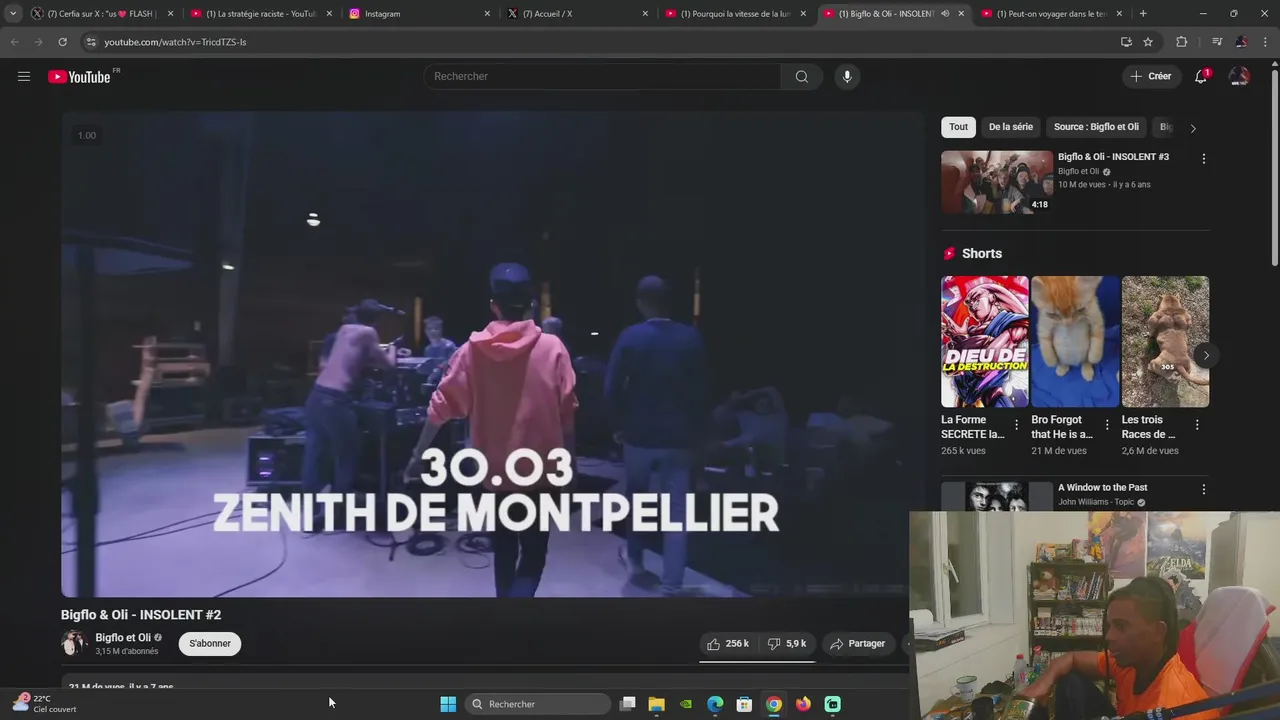The image size is (1280, 720).
Task: Switch to Pourquoi la vitesse de la lumière tab
Action: click(x=735, y=14)
